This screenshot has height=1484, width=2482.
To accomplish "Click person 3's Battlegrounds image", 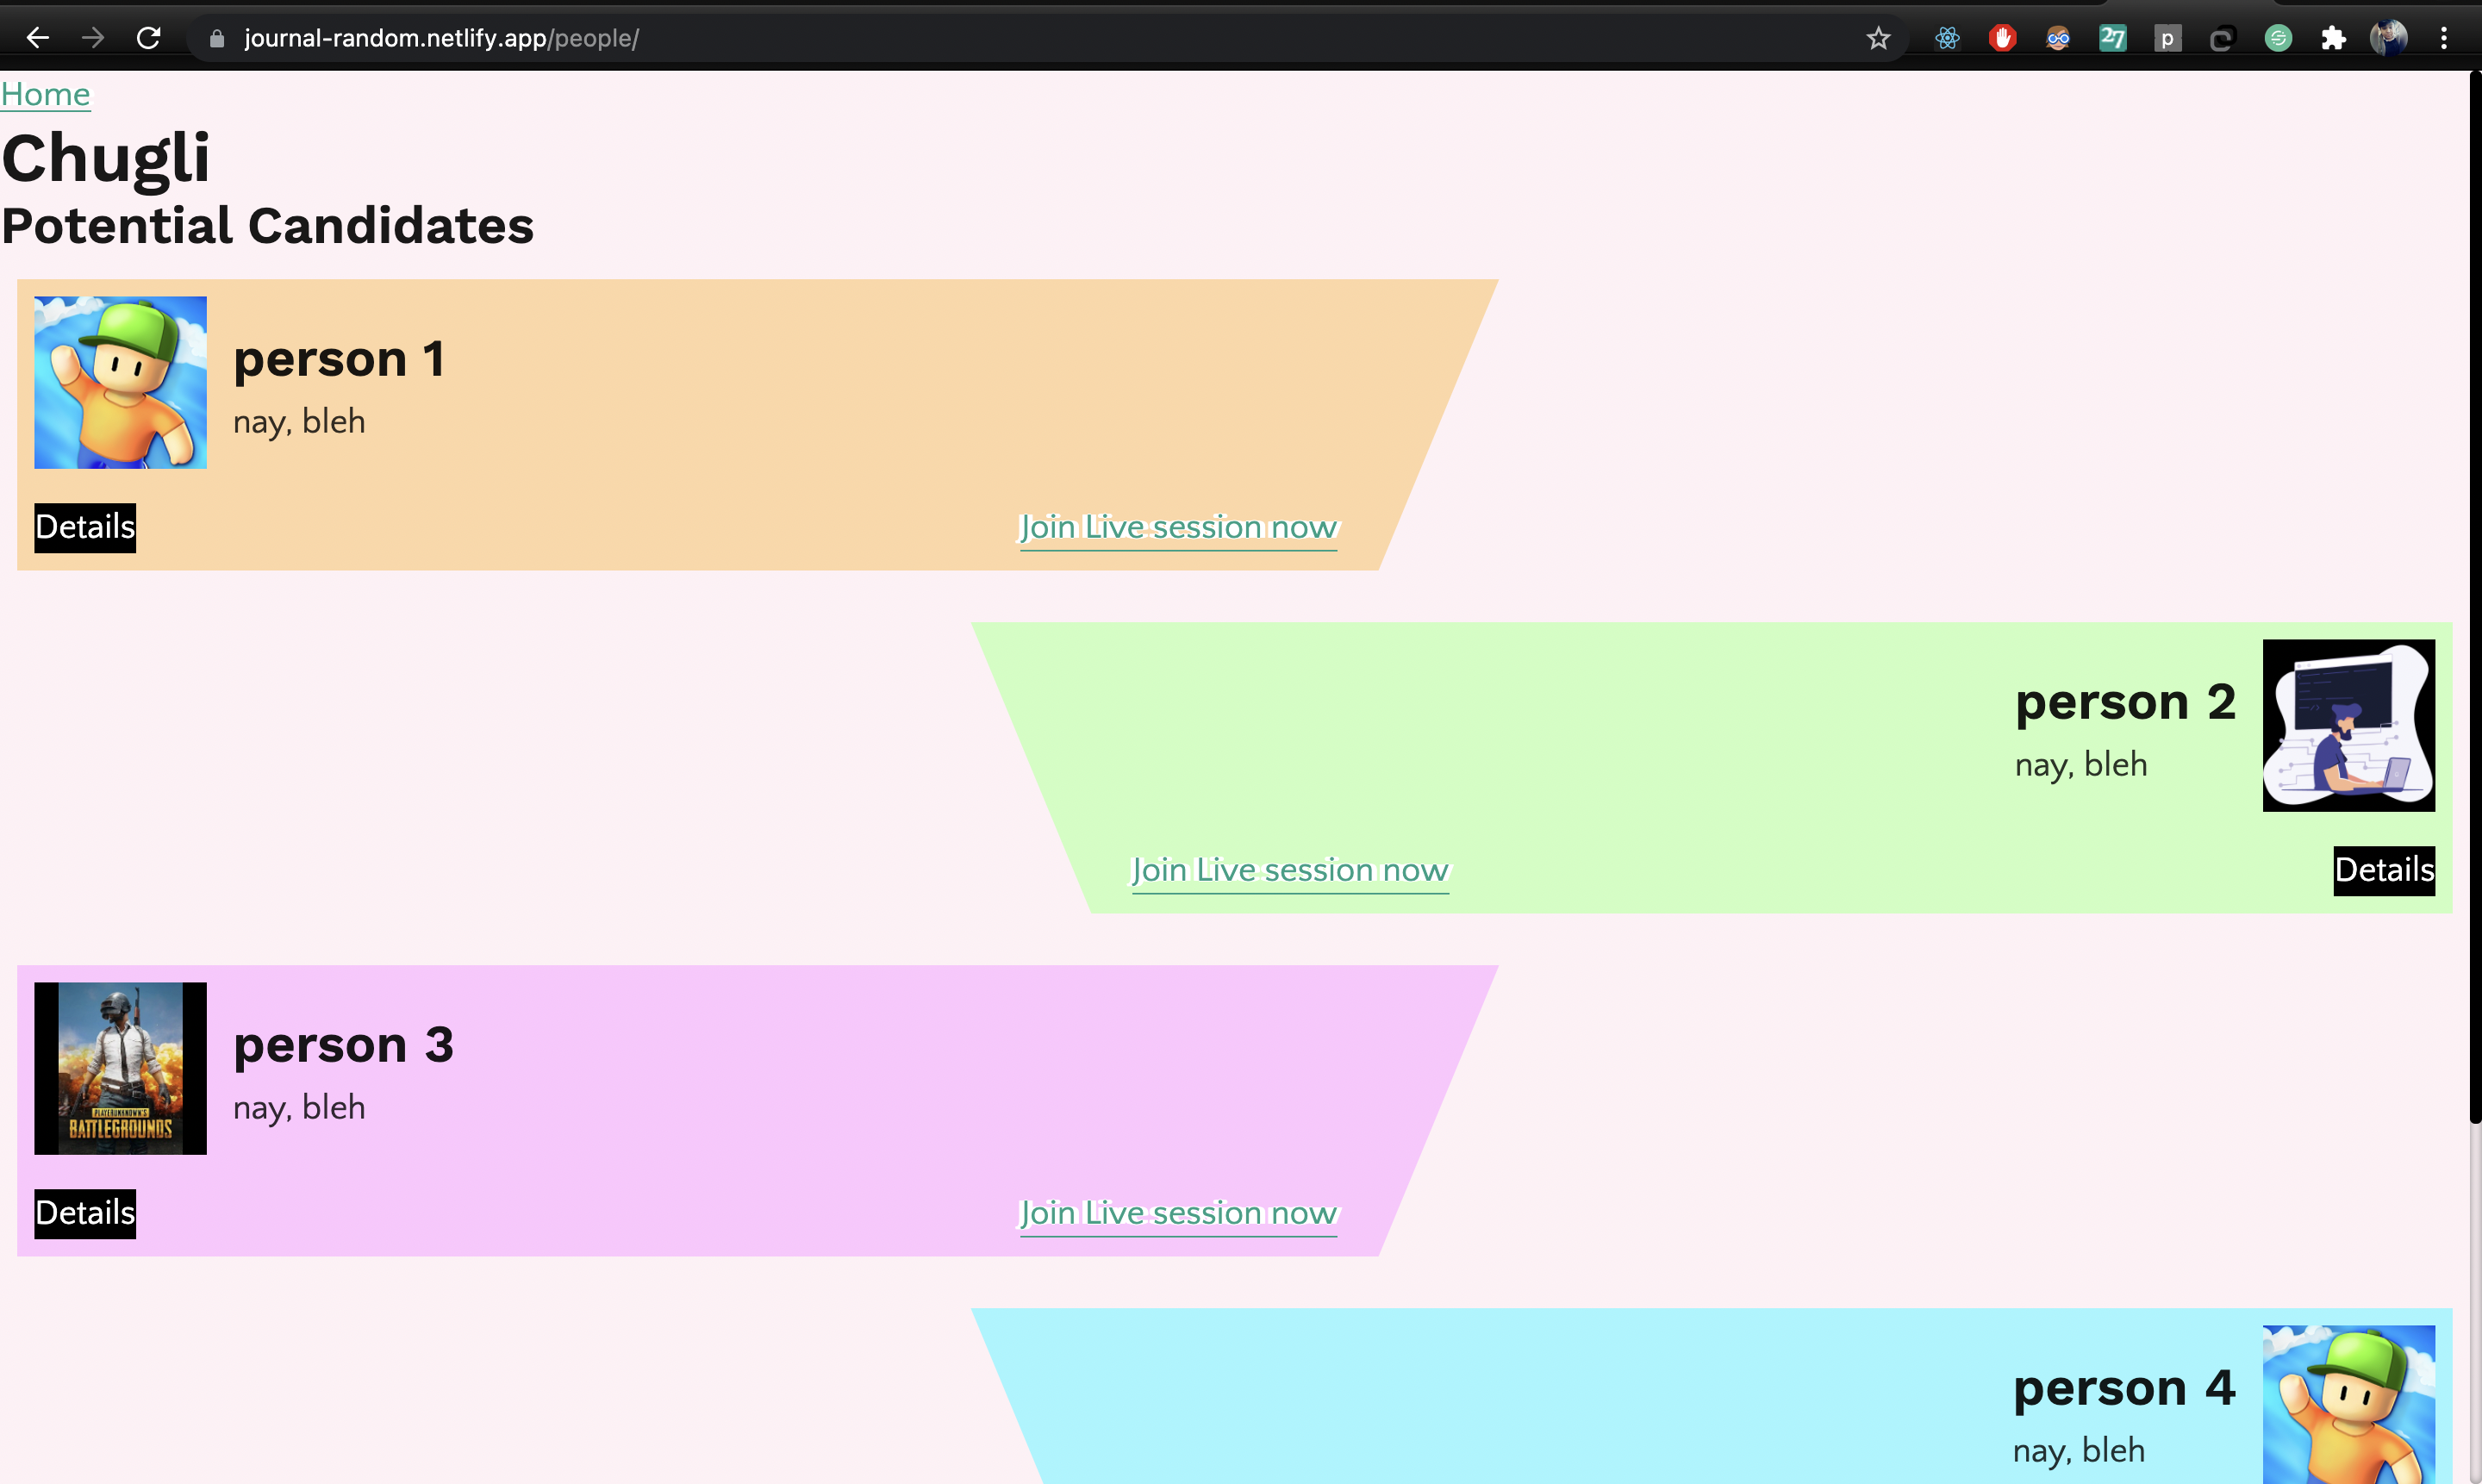I will [120, 1068].
